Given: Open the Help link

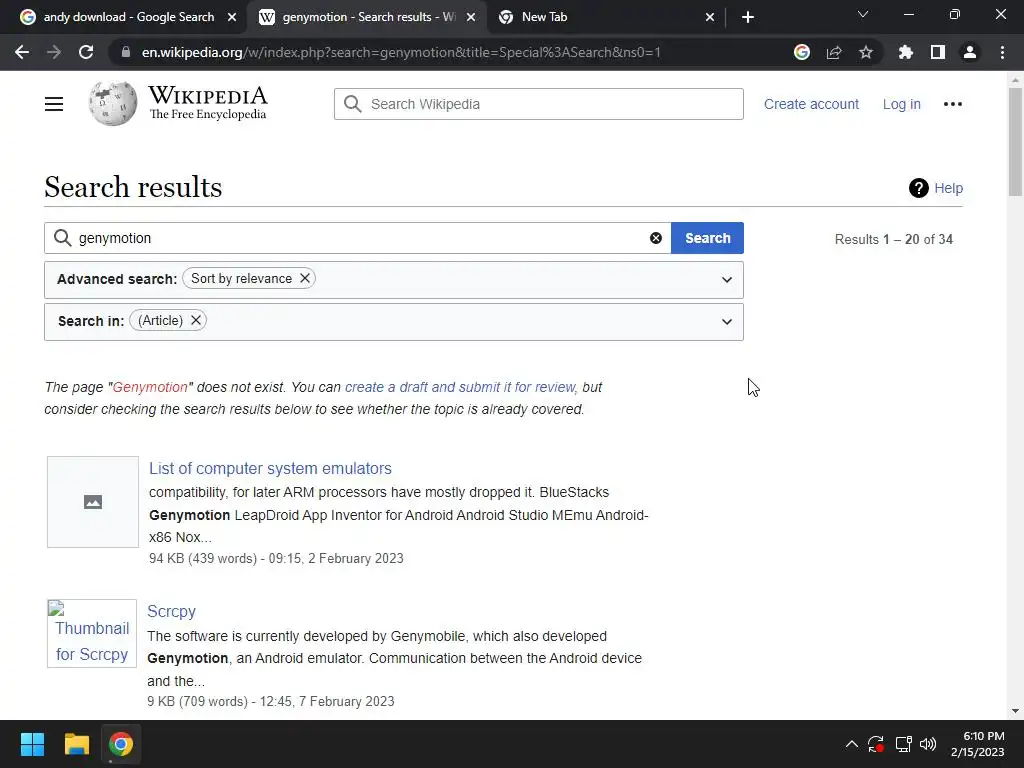Looking at the screenshot, I should click(x=948, y=188).
